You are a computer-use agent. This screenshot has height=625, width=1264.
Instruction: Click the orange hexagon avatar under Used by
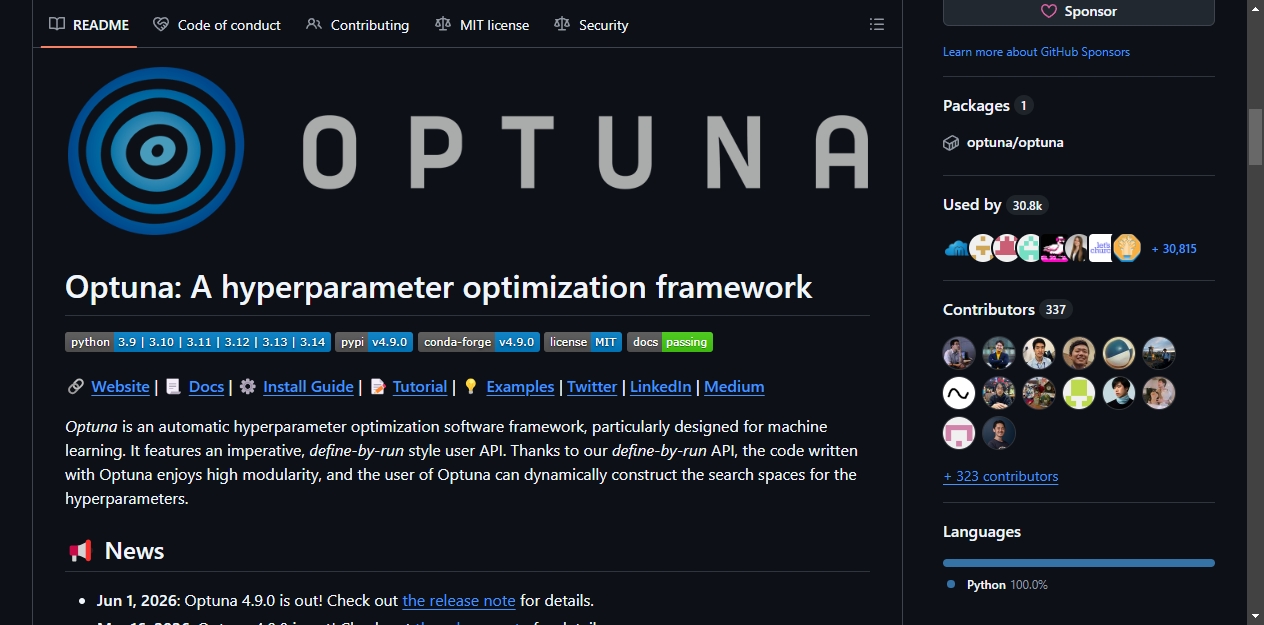tap(1128, 248)
